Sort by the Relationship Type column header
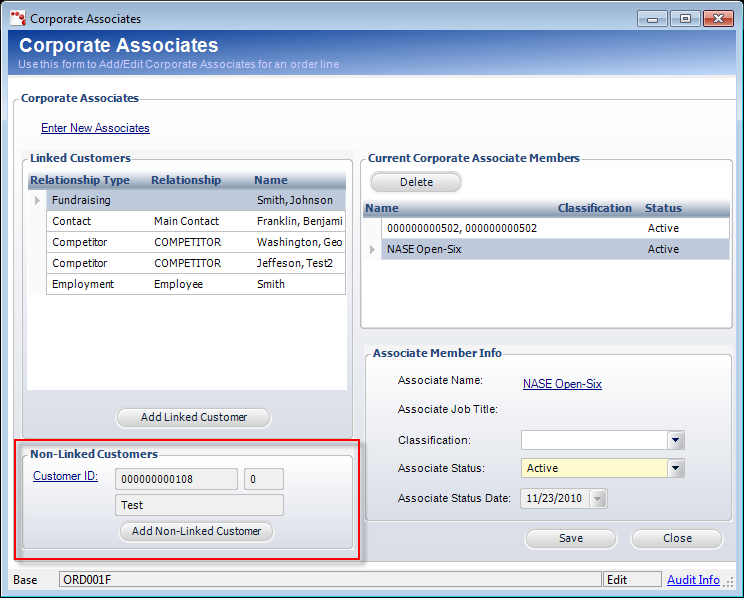 point(80,180)
